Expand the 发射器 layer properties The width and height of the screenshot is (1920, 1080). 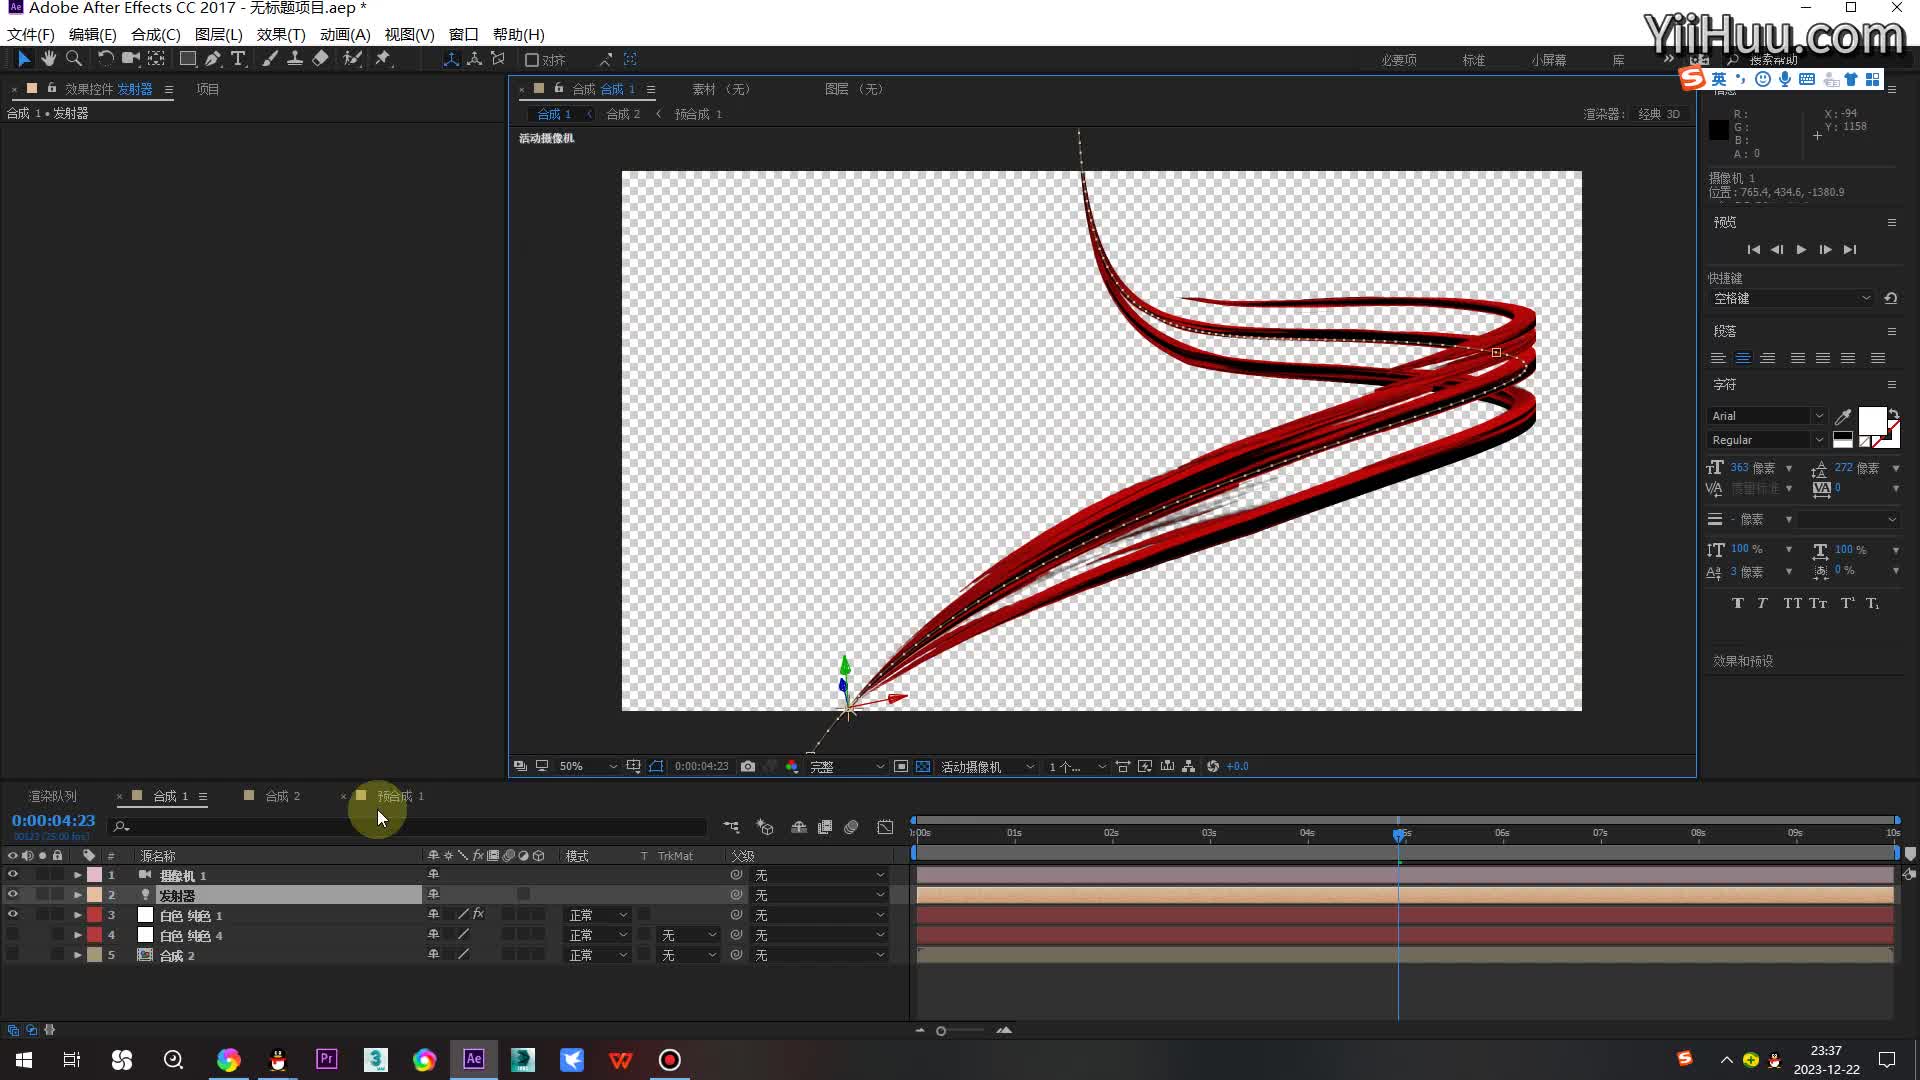tap(77, 895)
